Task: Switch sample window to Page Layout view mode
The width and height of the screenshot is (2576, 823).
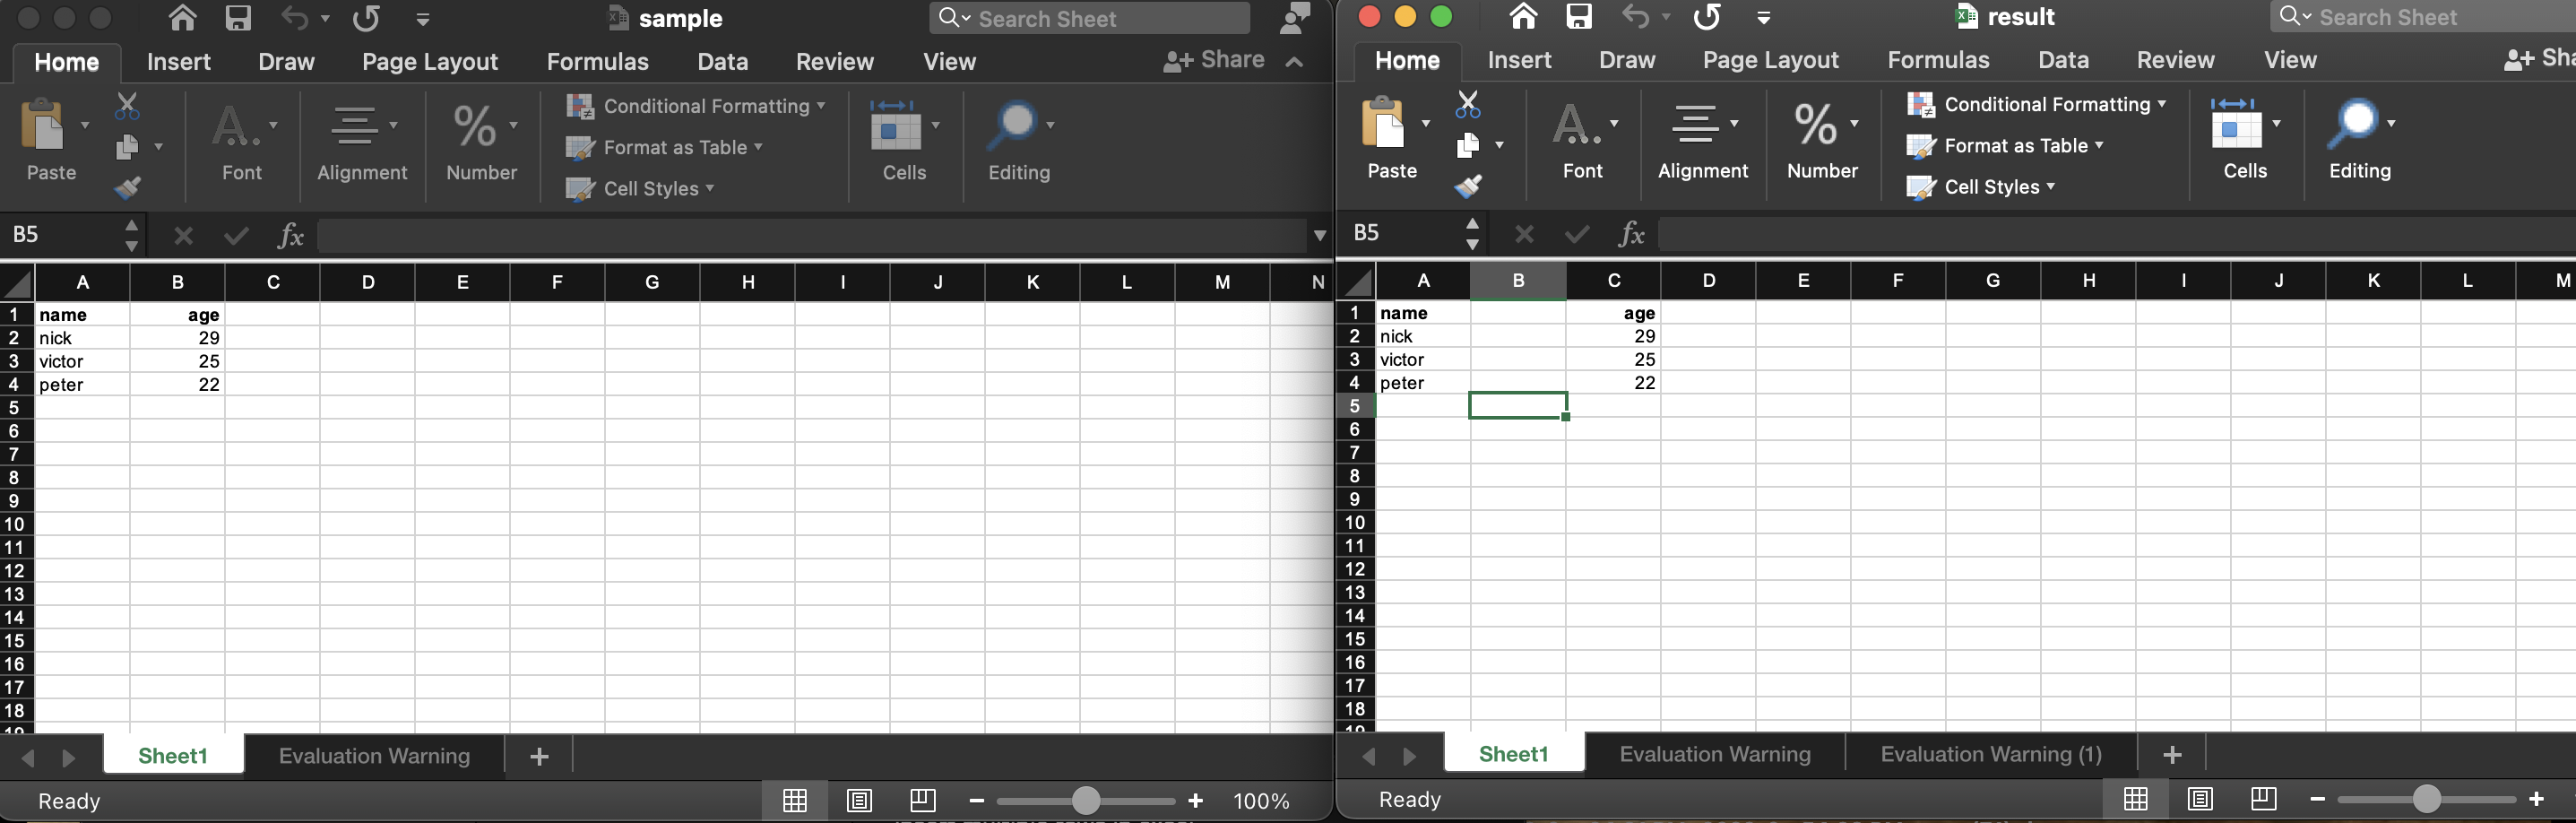Action: click(x=859, y=800)
